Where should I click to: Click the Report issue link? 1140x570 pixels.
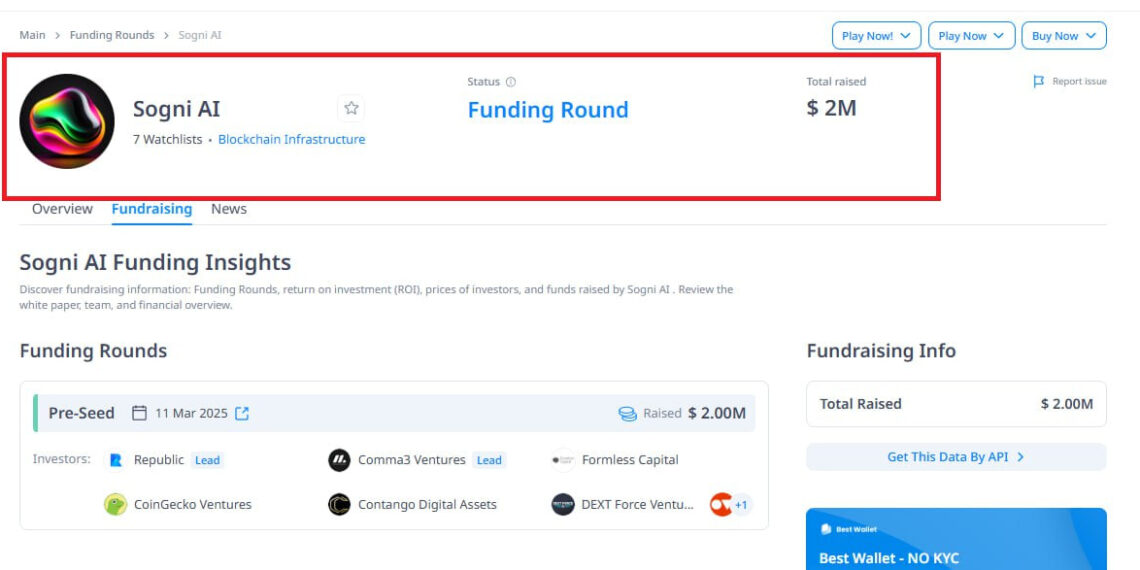click(1079, 81)
